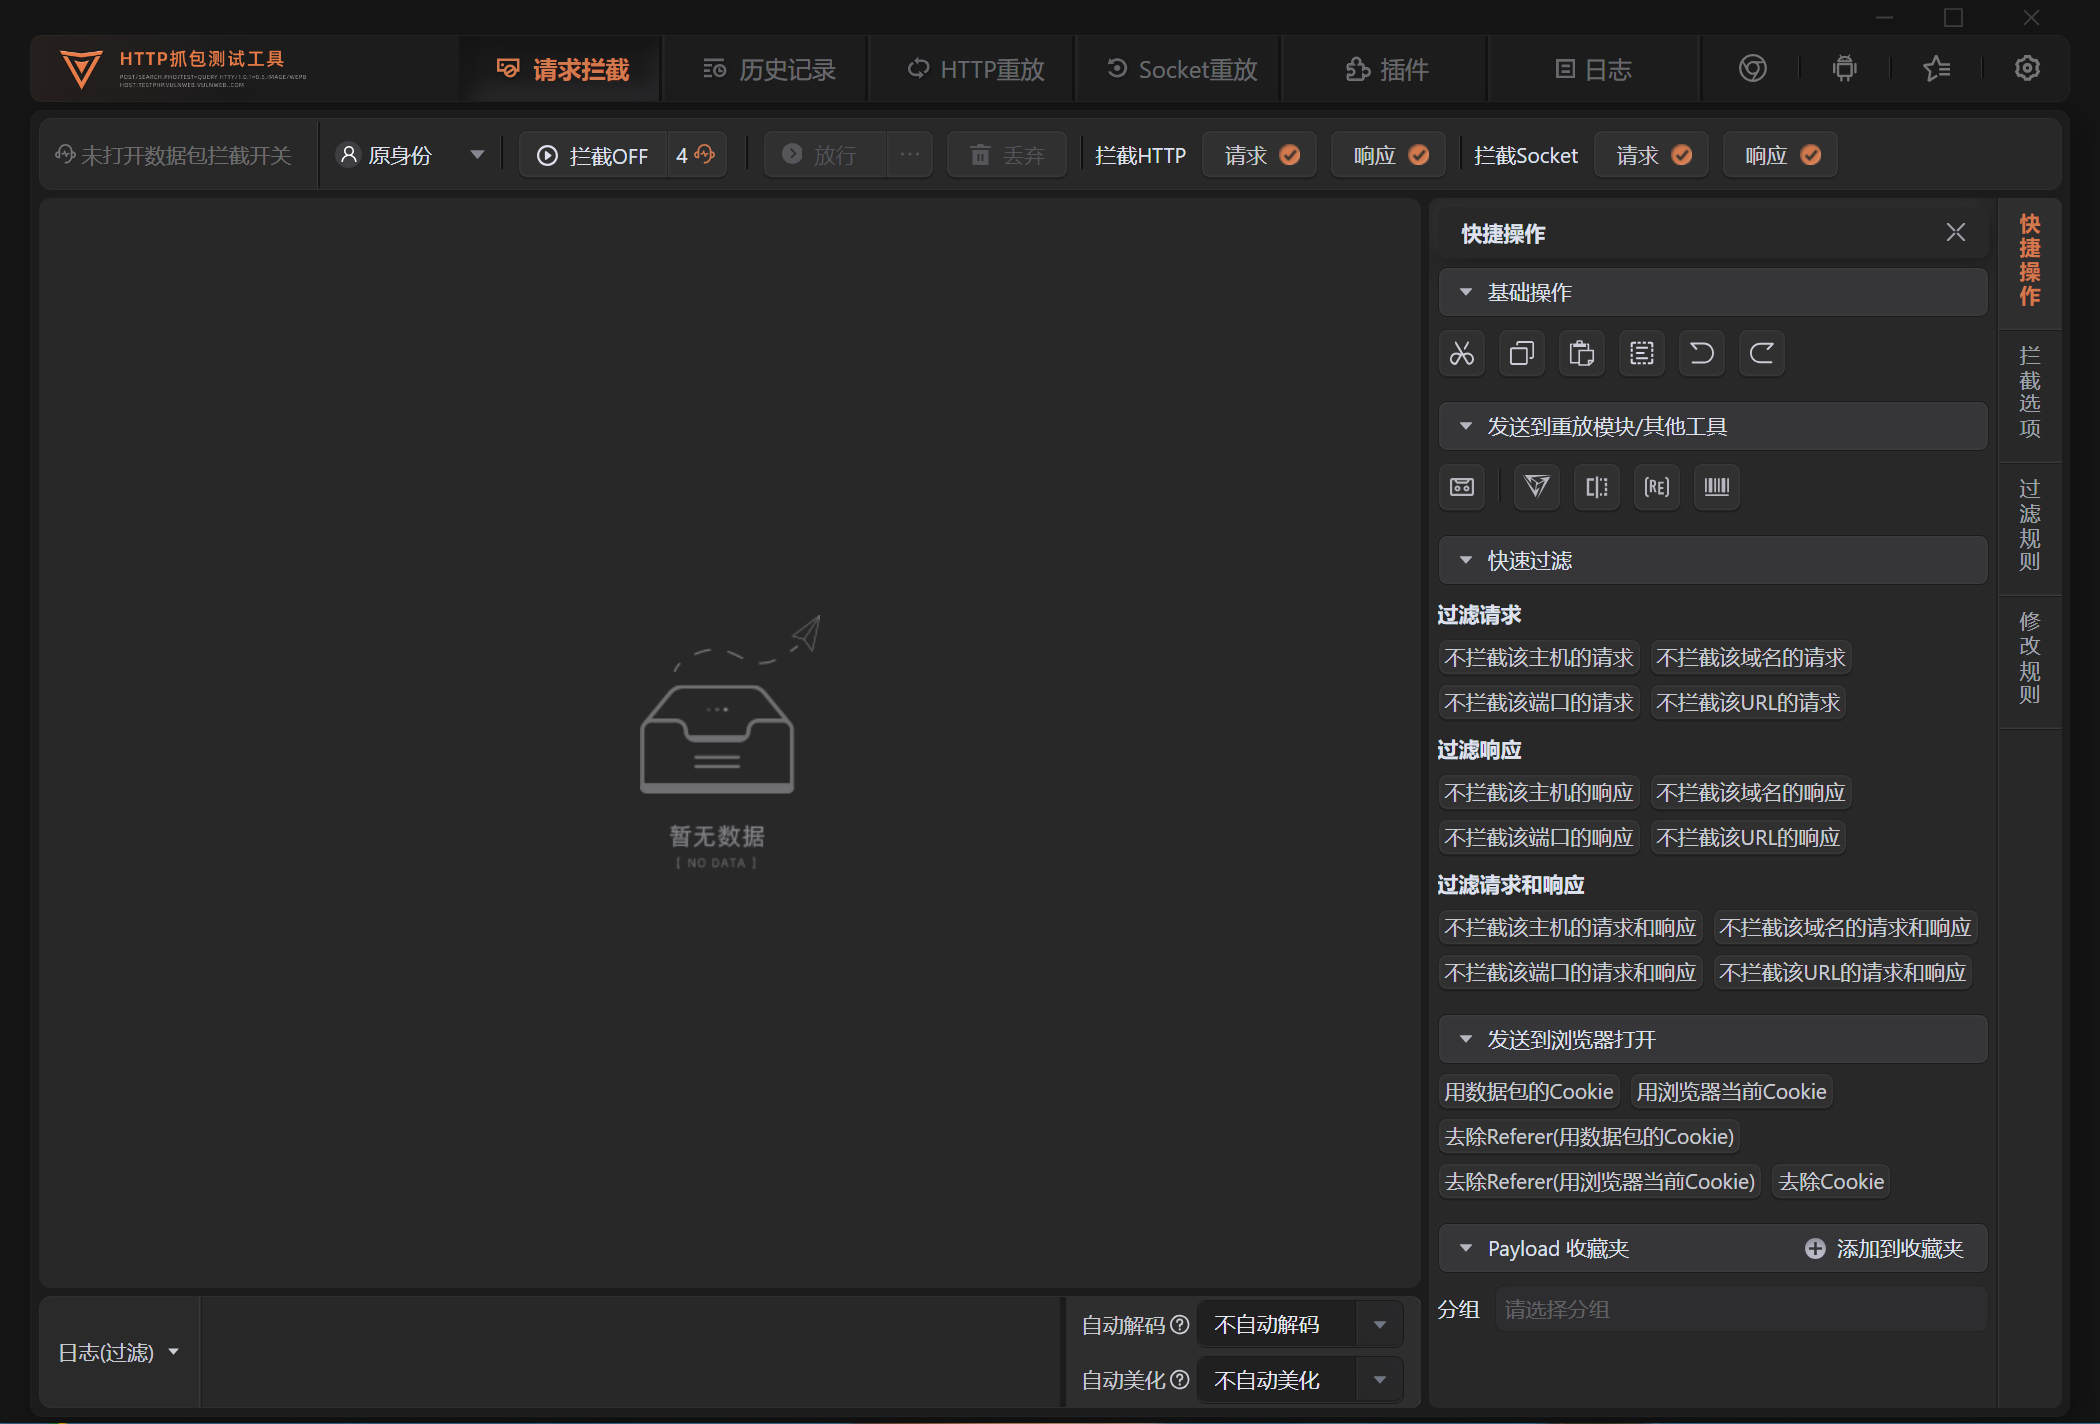Click the cut scissors icon
The image size is (2100, 1424).
pyautogui.click(x=1461, y=353)
